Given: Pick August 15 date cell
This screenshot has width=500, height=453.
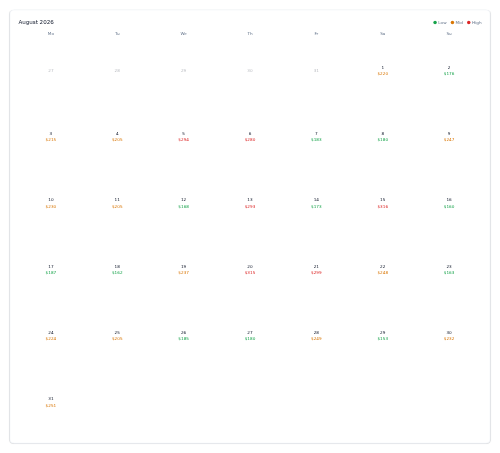Looking at the screenshot, I should pos(383,203).
